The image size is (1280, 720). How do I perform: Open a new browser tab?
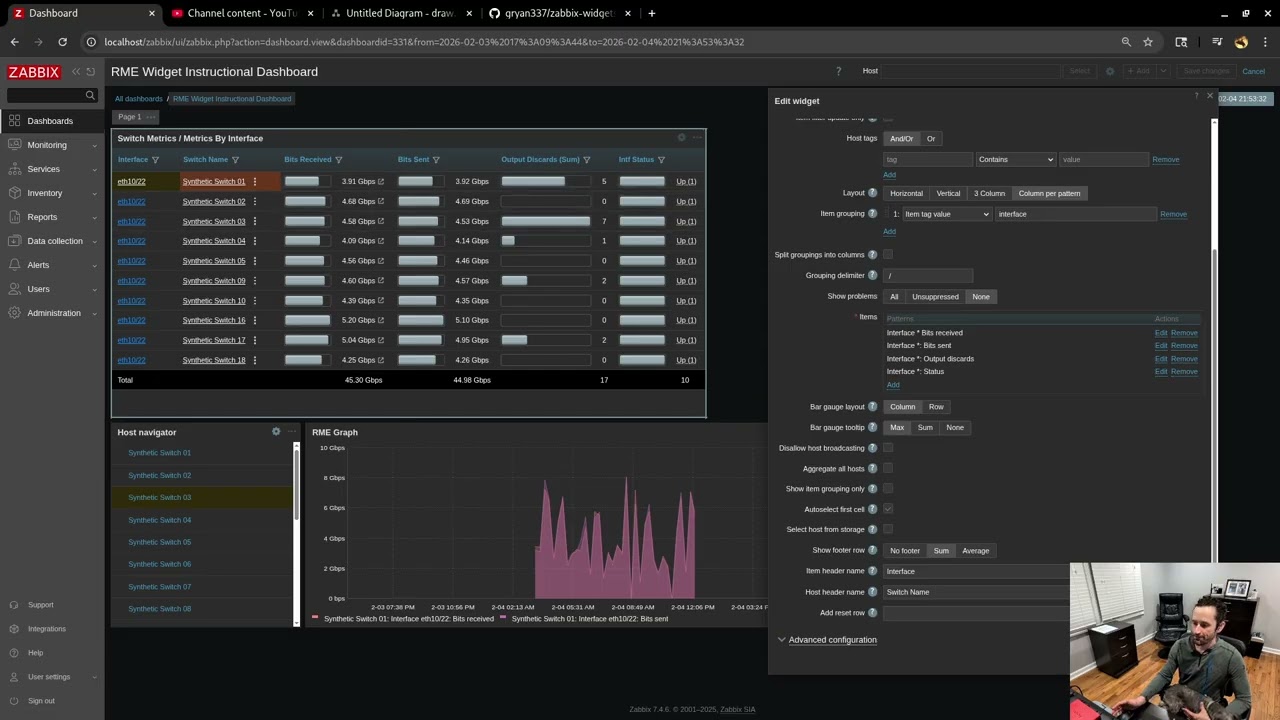coord(651,13)
